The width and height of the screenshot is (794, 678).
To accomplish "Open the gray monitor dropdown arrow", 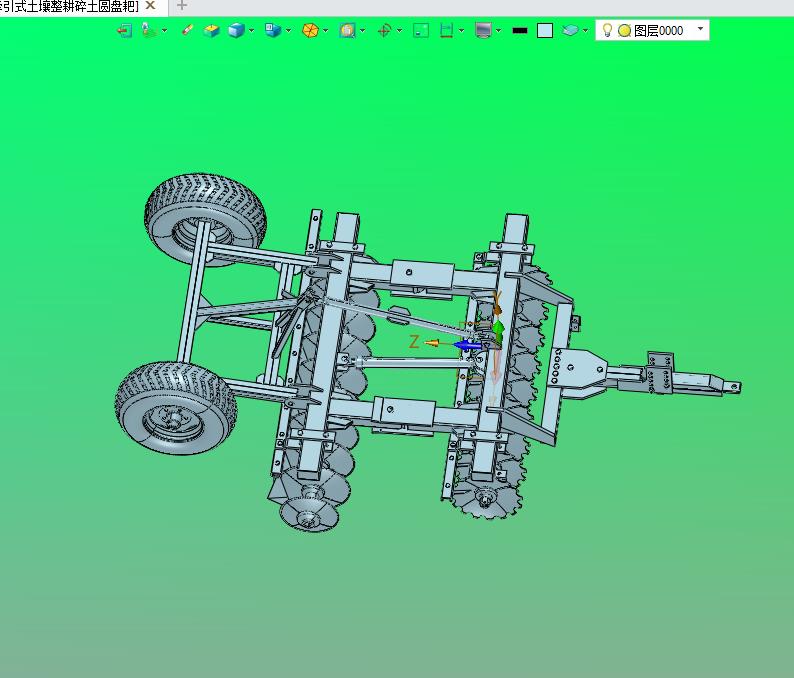I will 499,30.
